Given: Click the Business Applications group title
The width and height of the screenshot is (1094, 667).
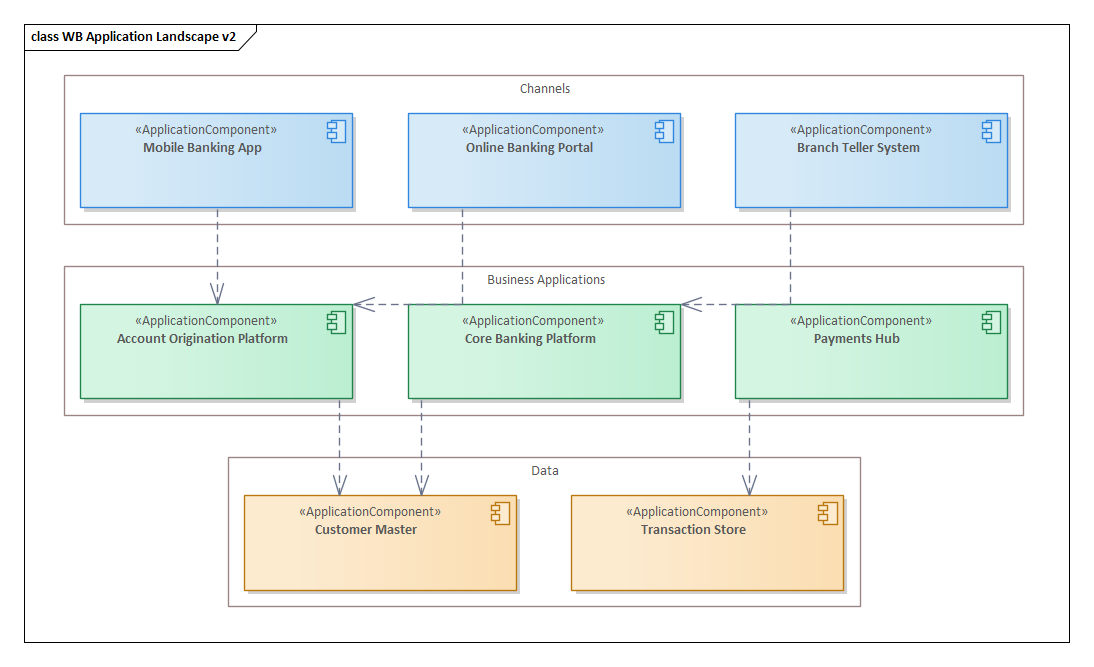Looking at the screenshot, I should [x=546, y=280].
